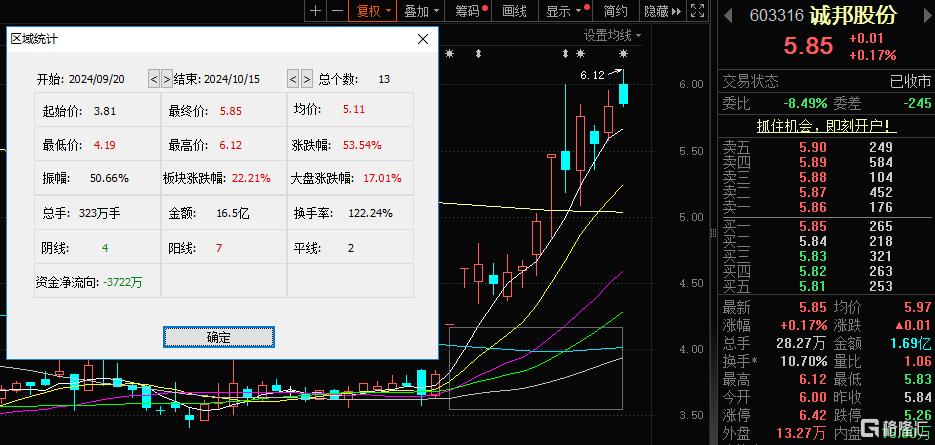This screenshot has height=445, width=935.
Task: Click 涨停 price 6.42
Action: [812, 415]
